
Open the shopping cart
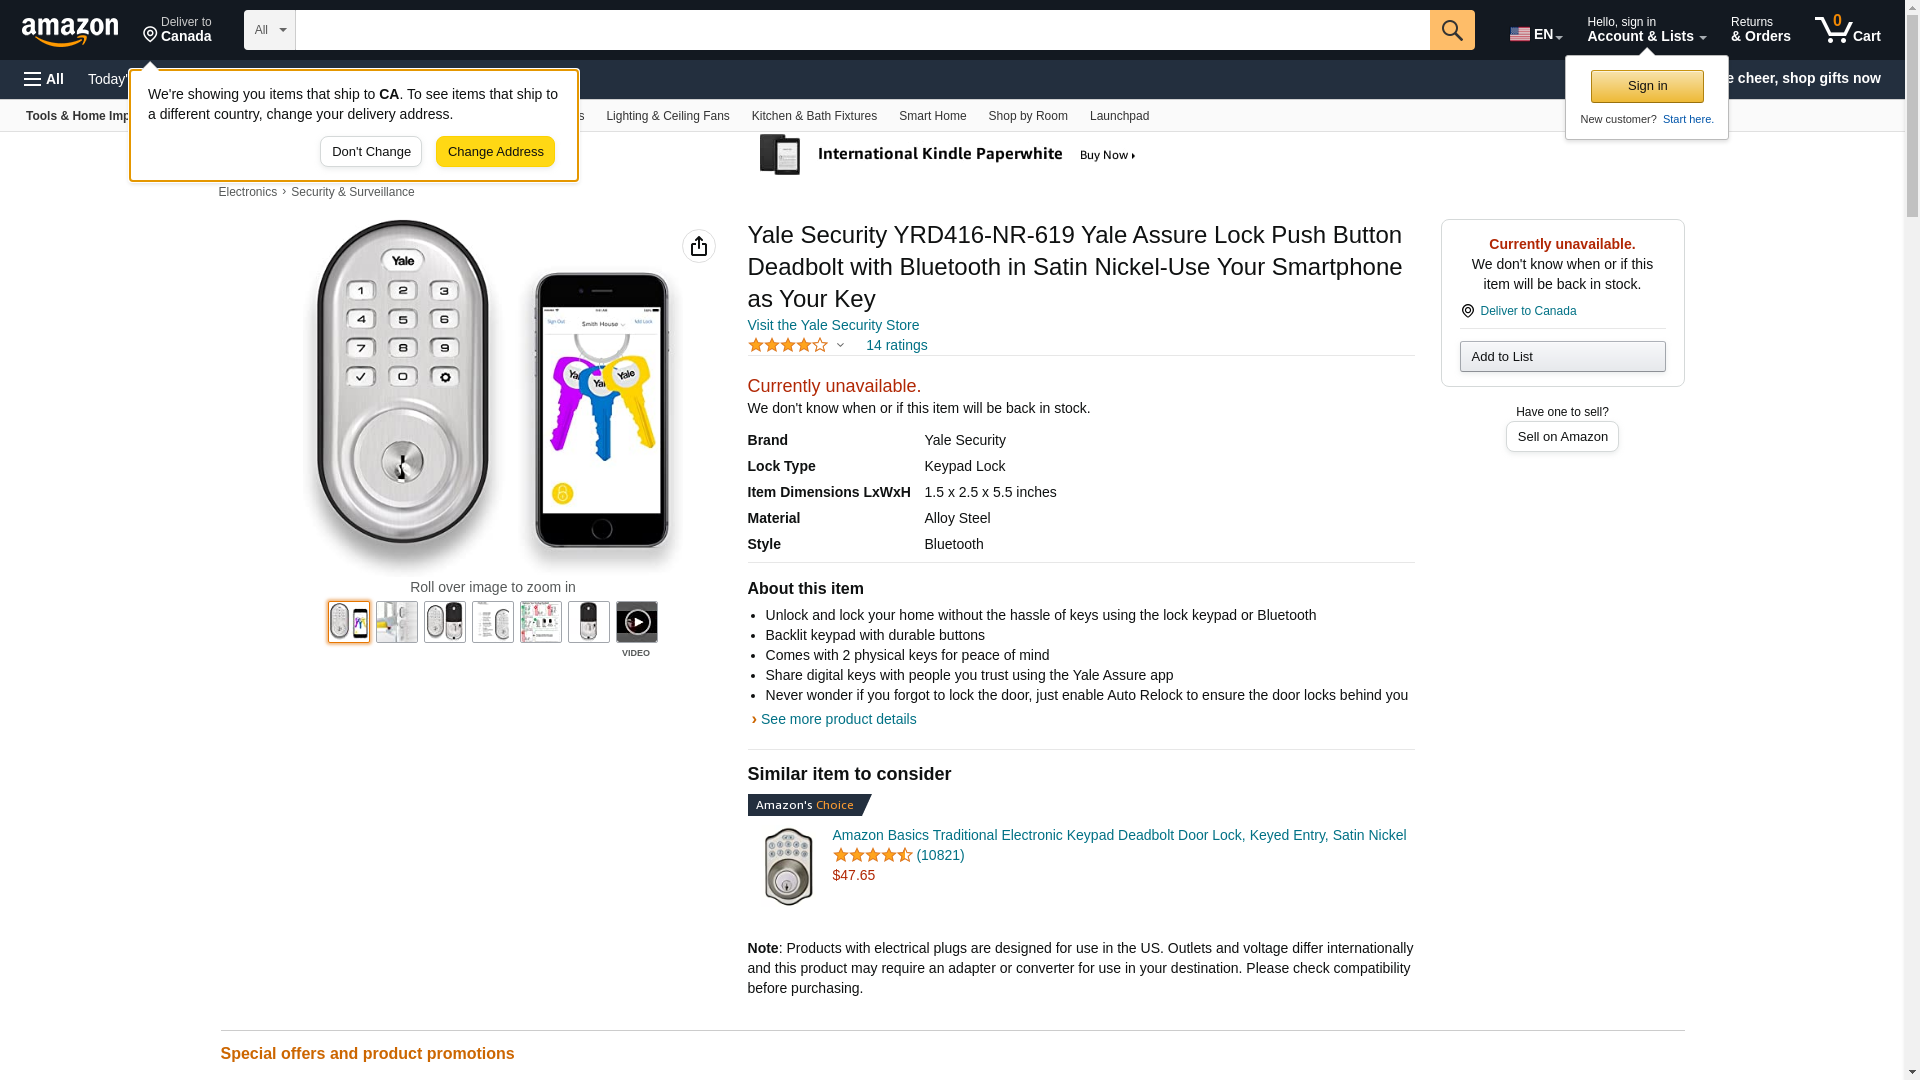1847,30
